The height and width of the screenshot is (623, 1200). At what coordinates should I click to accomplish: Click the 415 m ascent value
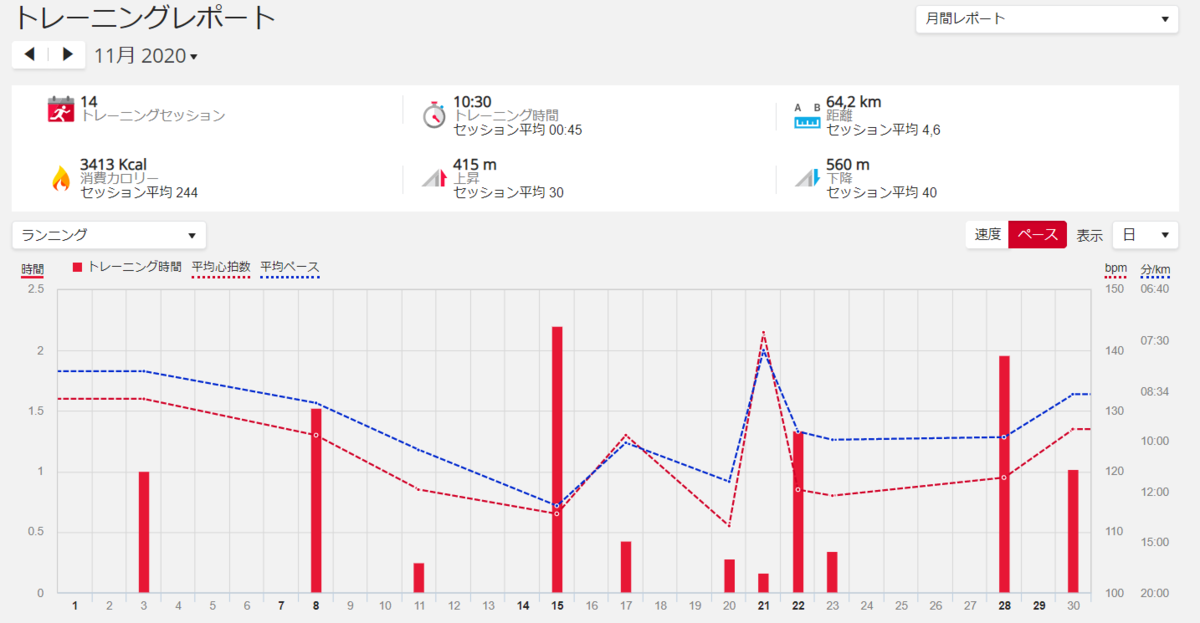(475, 164)
